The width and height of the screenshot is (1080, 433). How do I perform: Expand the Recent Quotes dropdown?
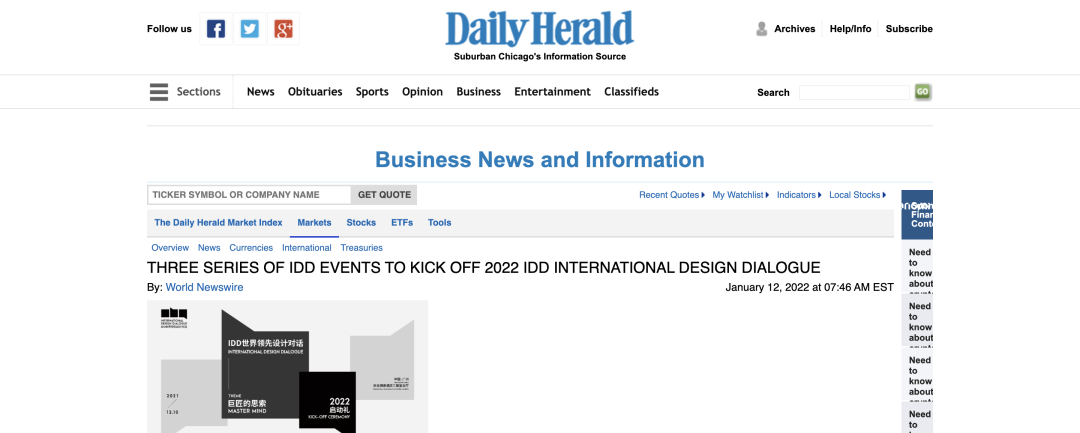click(672, 195)
